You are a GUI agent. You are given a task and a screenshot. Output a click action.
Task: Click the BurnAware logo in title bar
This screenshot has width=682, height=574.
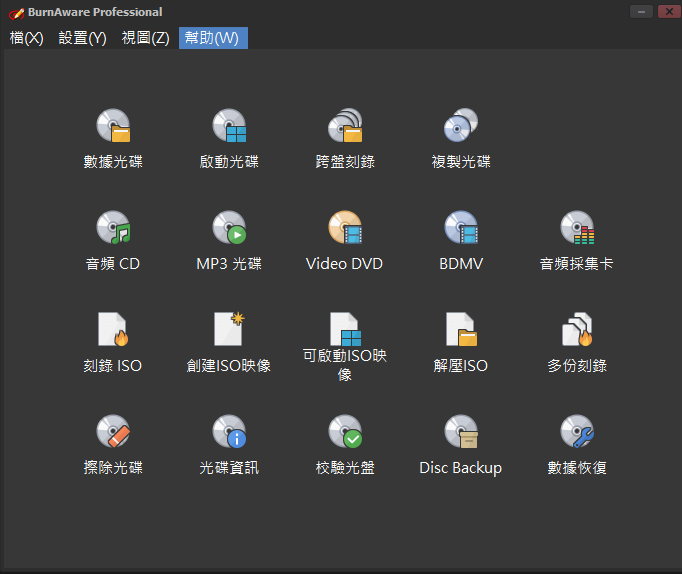(x=17, y=13)
